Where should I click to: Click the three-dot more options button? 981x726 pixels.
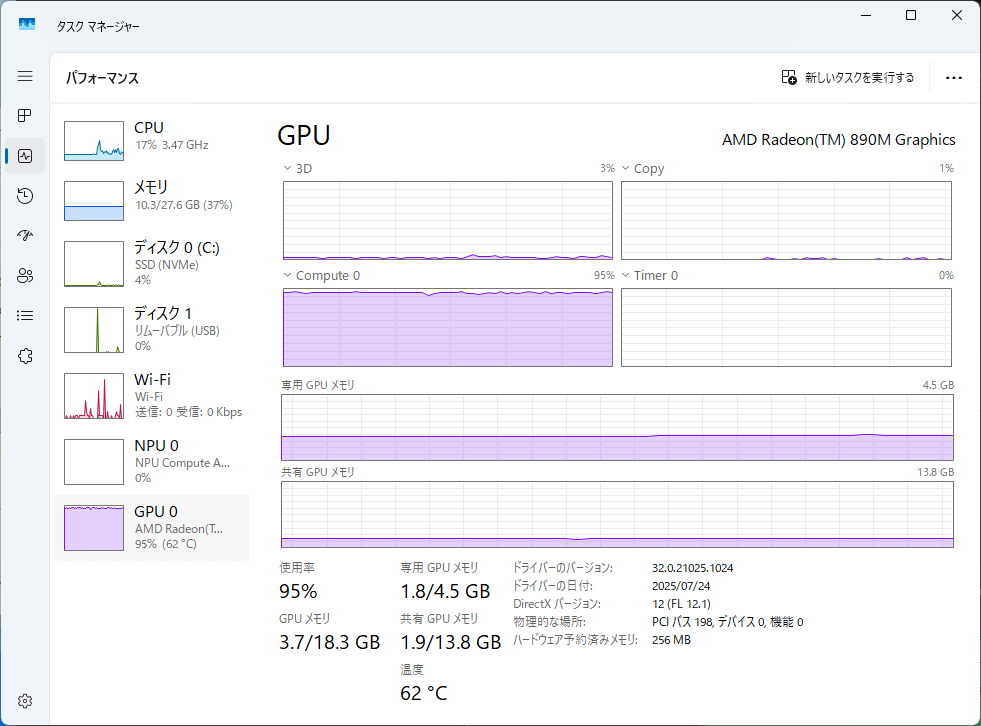tap(953, 78)
